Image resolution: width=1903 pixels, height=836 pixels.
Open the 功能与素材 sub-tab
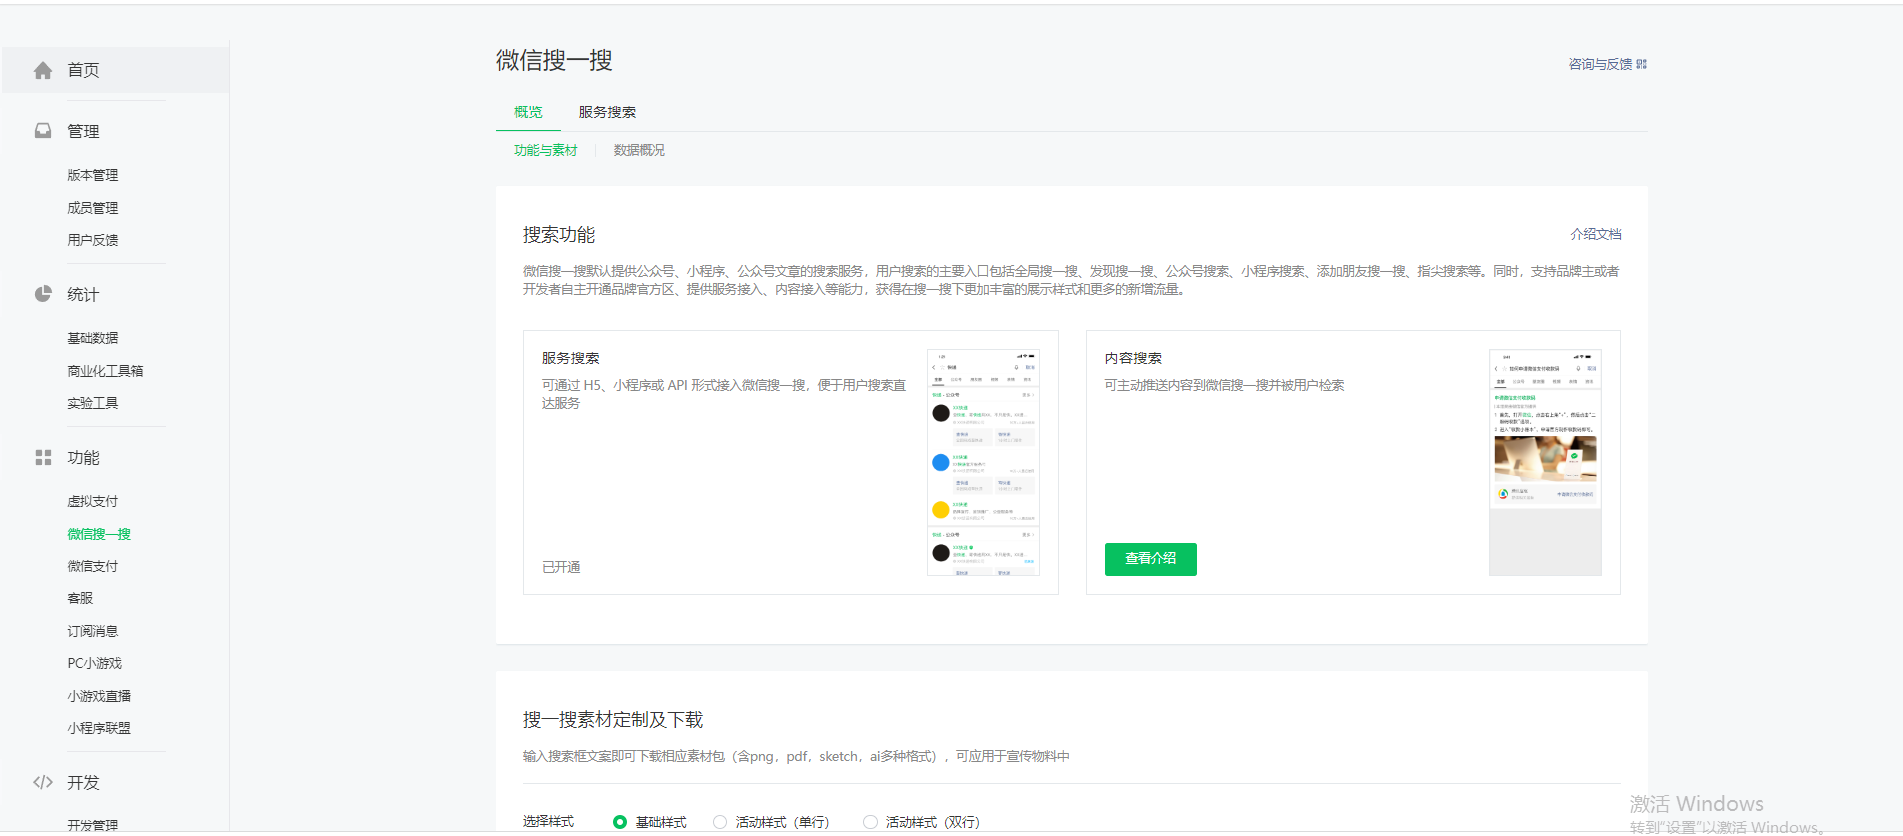click(x=546, y=150)
